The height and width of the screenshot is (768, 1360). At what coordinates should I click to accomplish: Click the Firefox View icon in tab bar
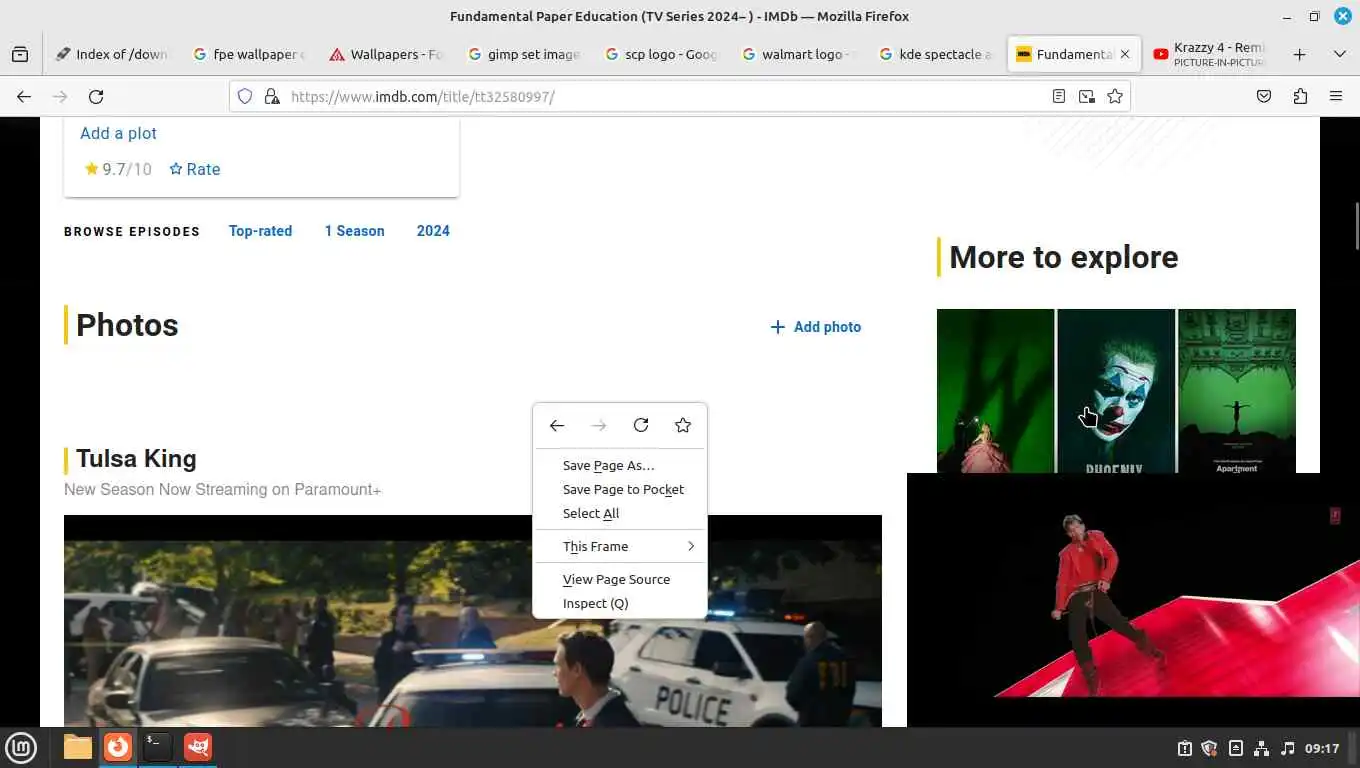pos(20,54)
